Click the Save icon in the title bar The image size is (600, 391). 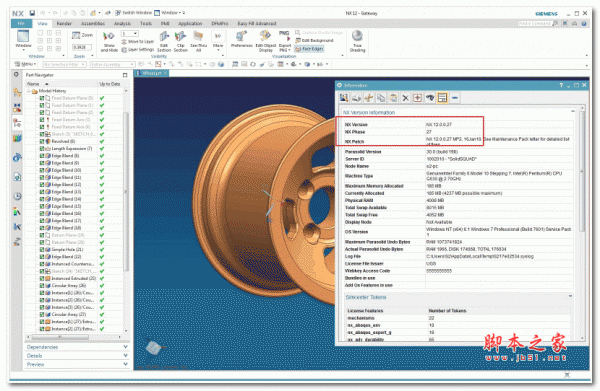click(32, 13)
